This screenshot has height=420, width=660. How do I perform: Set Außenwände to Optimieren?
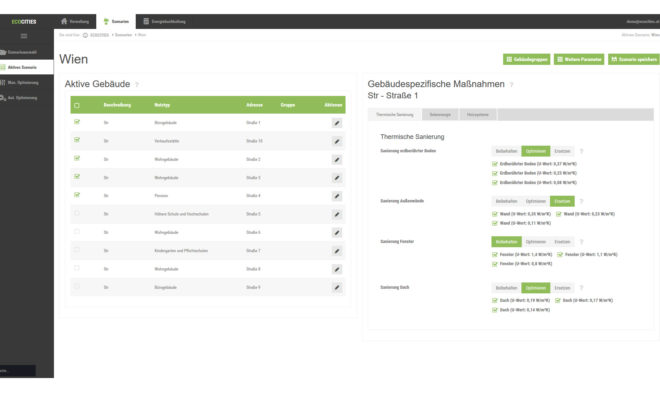pos(536,201)
